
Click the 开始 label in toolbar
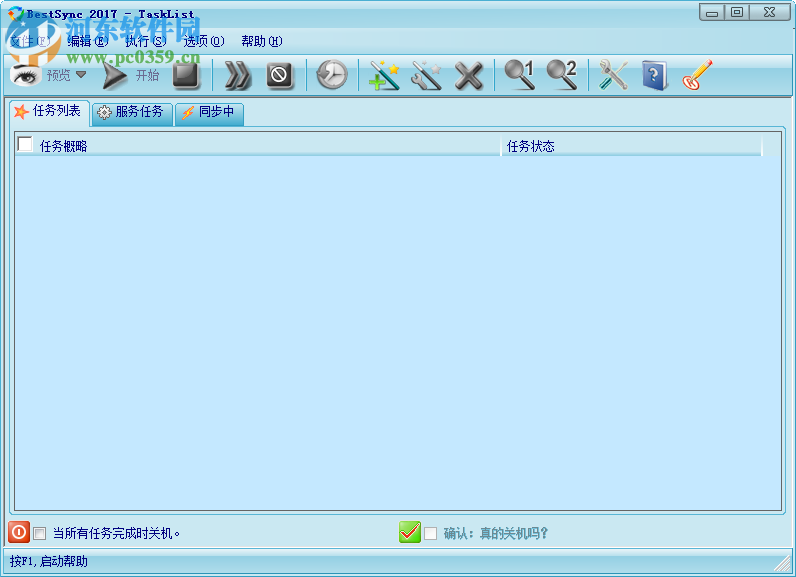147,76
